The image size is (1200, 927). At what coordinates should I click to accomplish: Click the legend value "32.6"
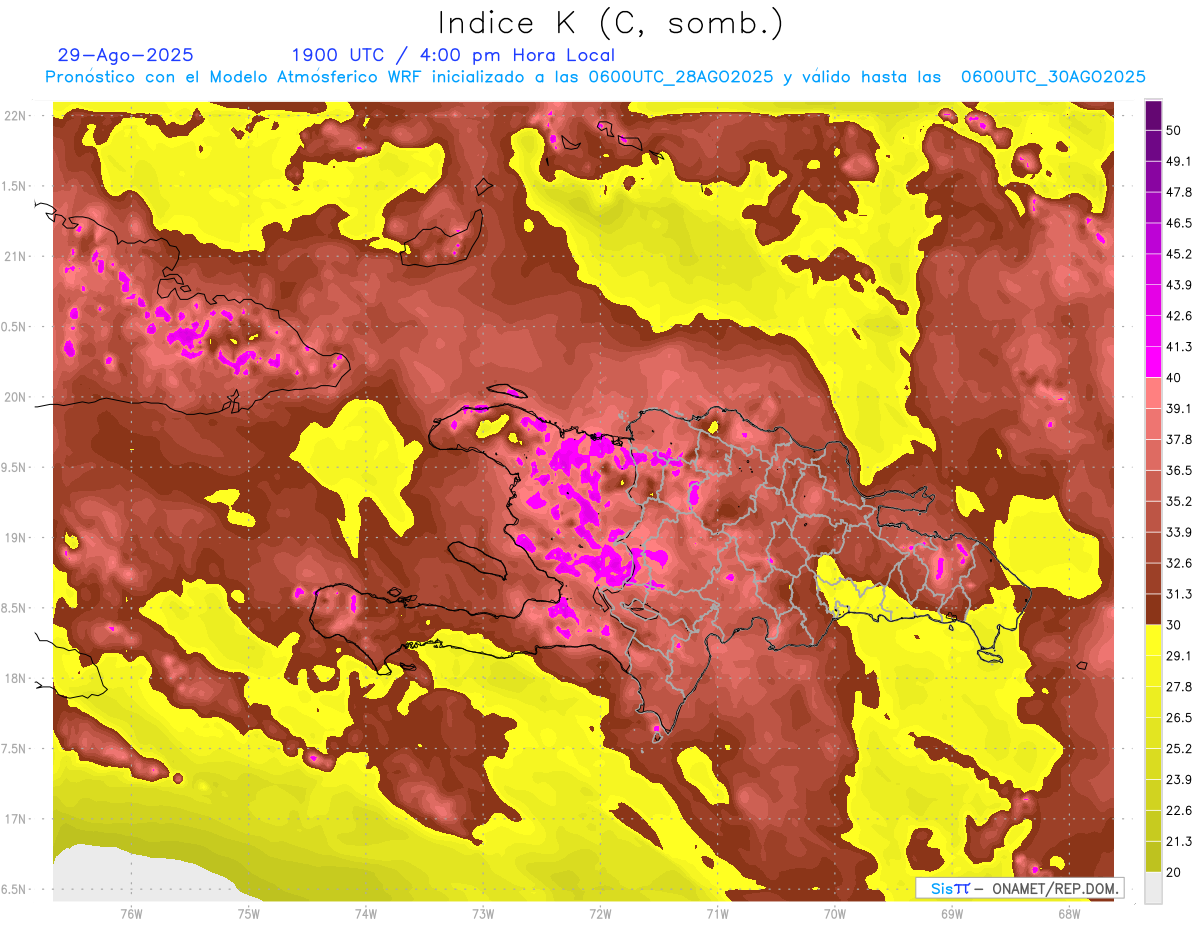1178,563
